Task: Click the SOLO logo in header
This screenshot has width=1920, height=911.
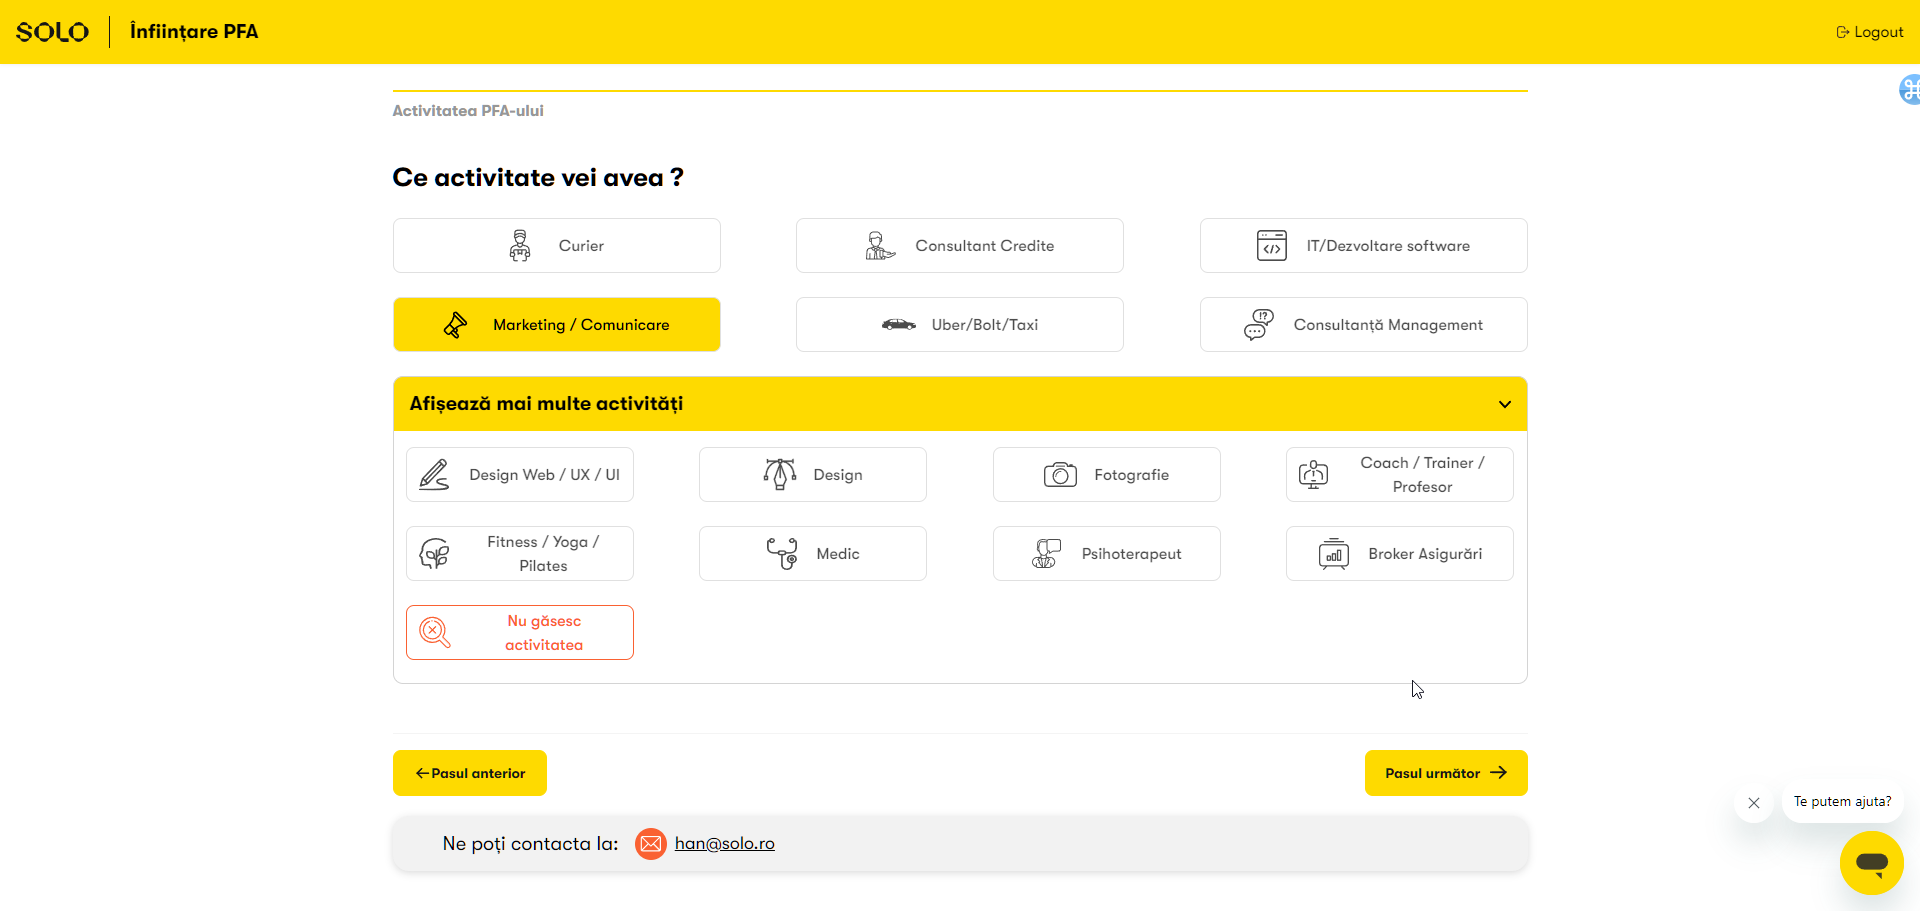Action: click(53, 32)
